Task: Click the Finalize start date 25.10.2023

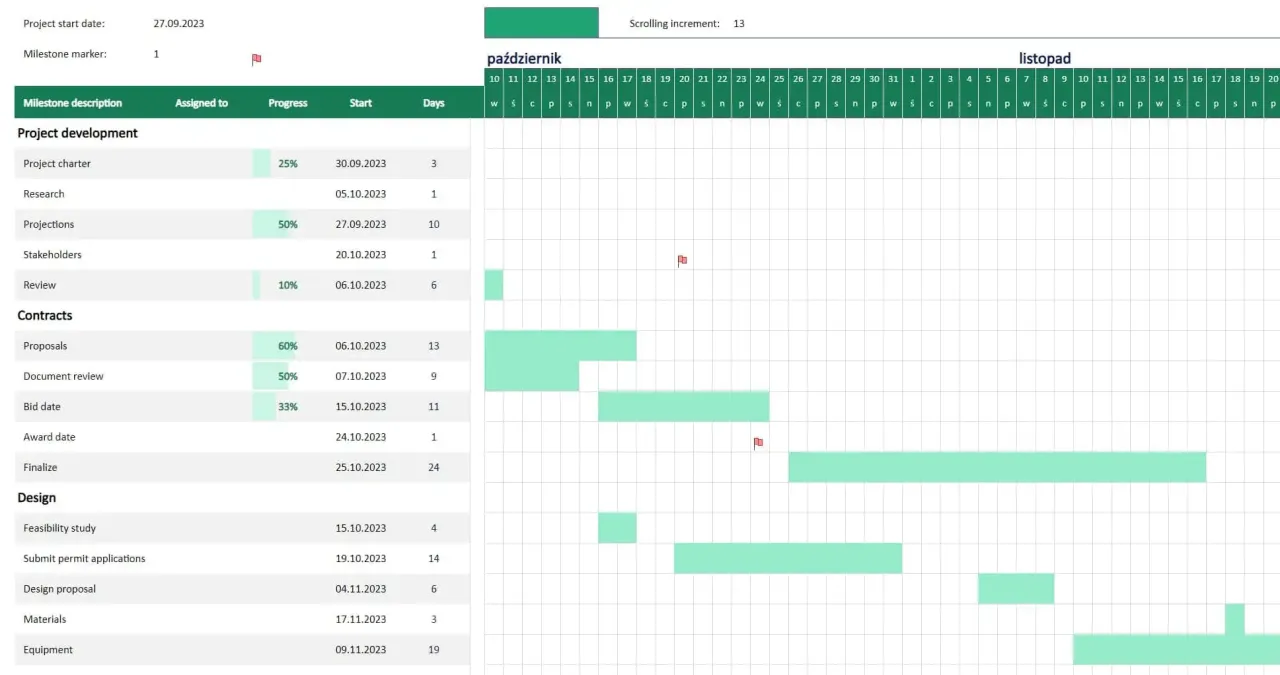Action: click(361, 468)
